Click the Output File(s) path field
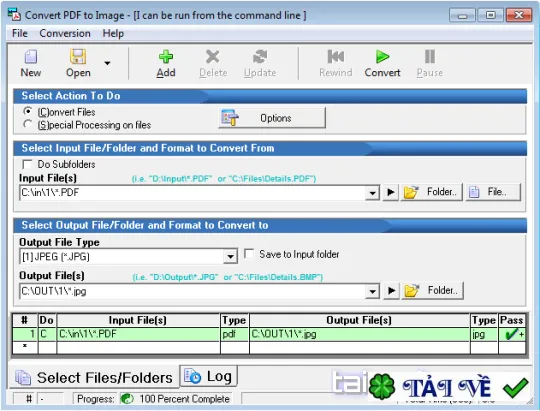Screen dimensions: 540x411 point(192,291)
